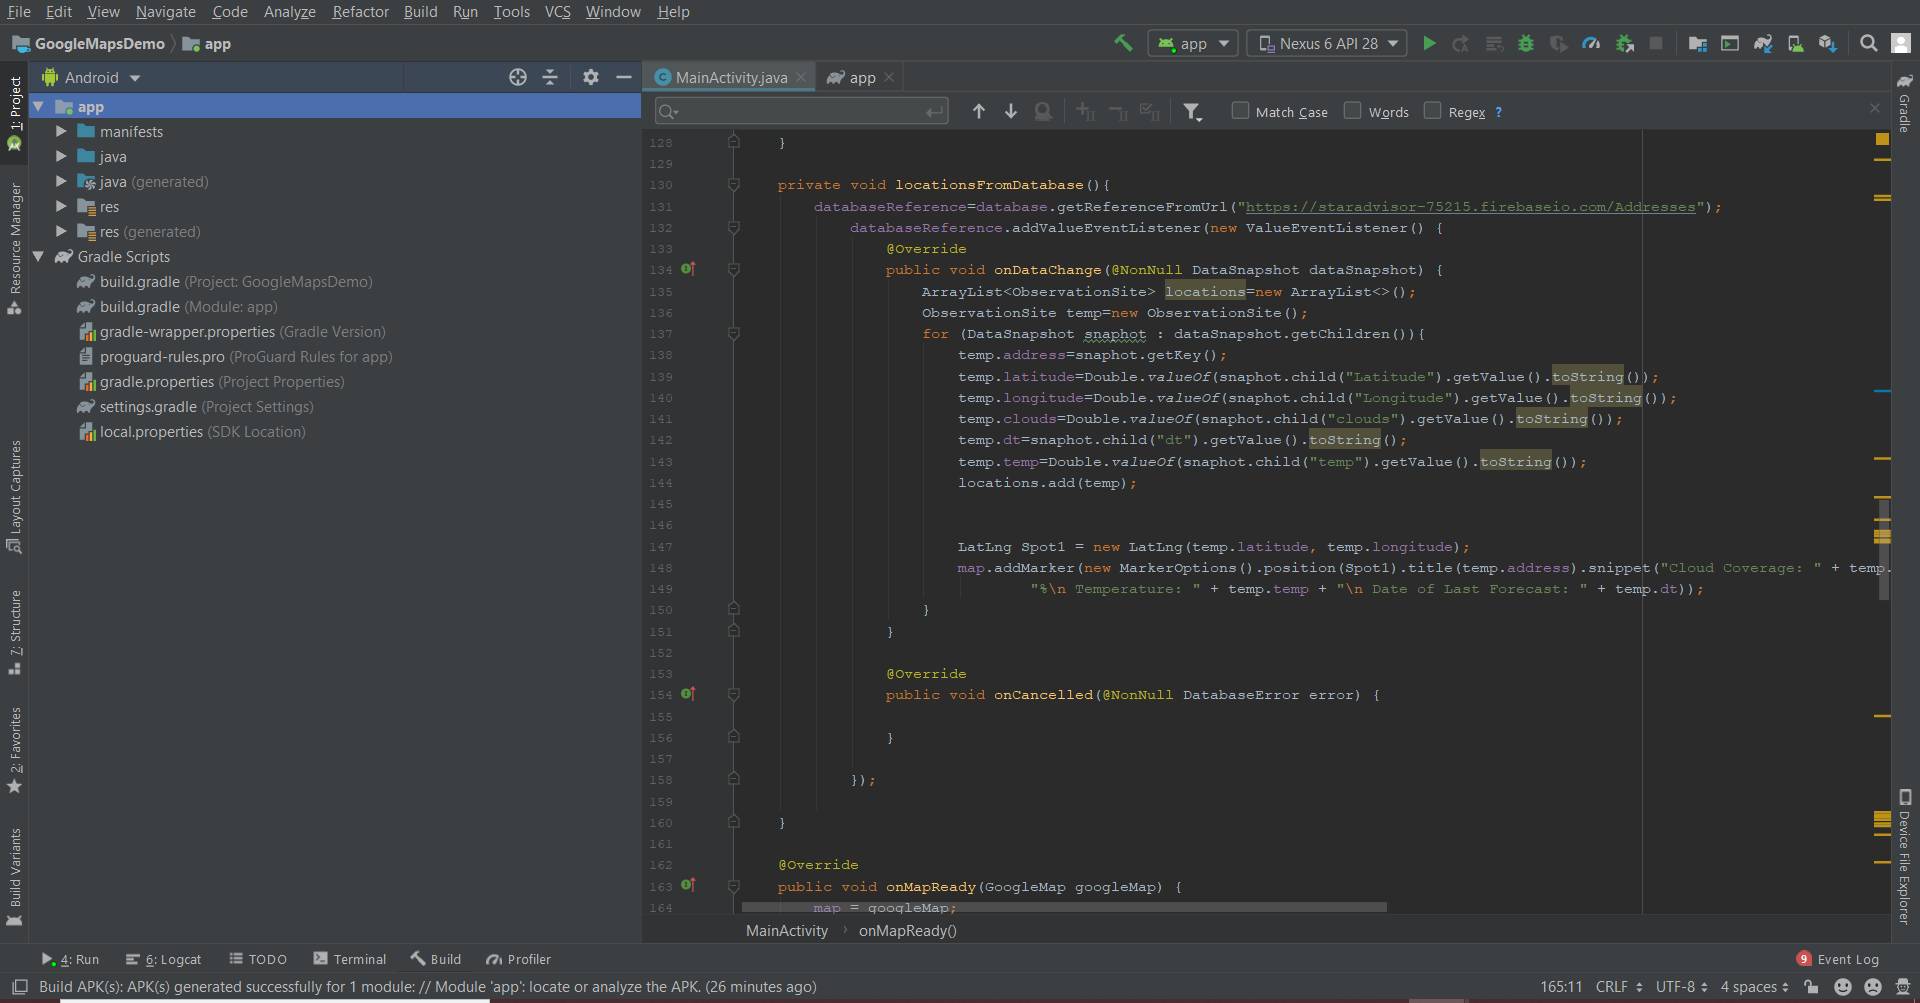1920x1003 pixels.
Task: Click the Debug app bug icon
Action: tap(1525, 44)
